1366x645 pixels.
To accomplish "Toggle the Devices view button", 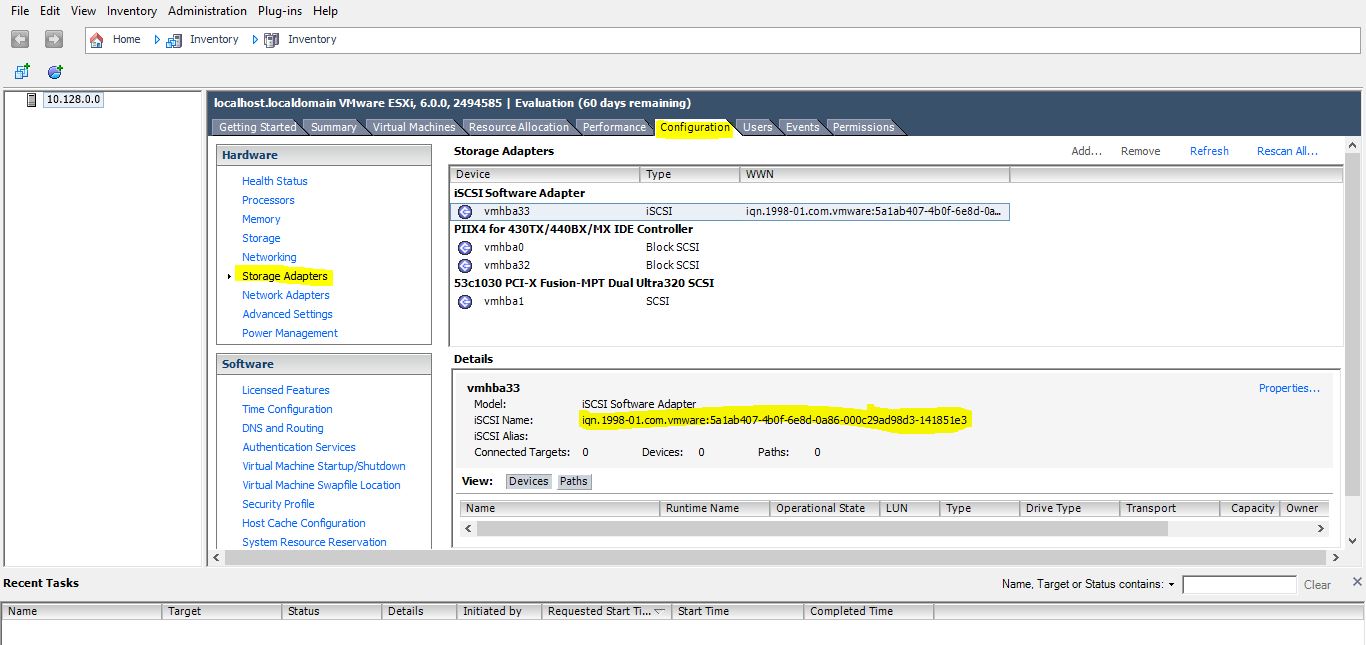I will pos(528,481).
